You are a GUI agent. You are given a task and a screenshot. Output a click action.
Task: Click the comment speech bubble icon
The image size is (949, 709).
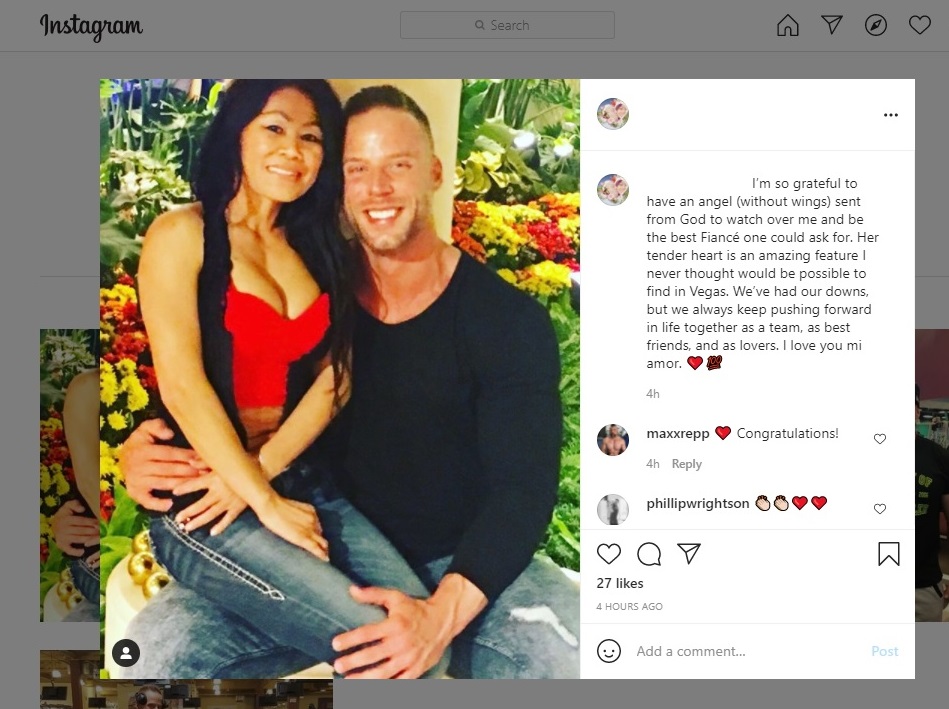point(649,554)
